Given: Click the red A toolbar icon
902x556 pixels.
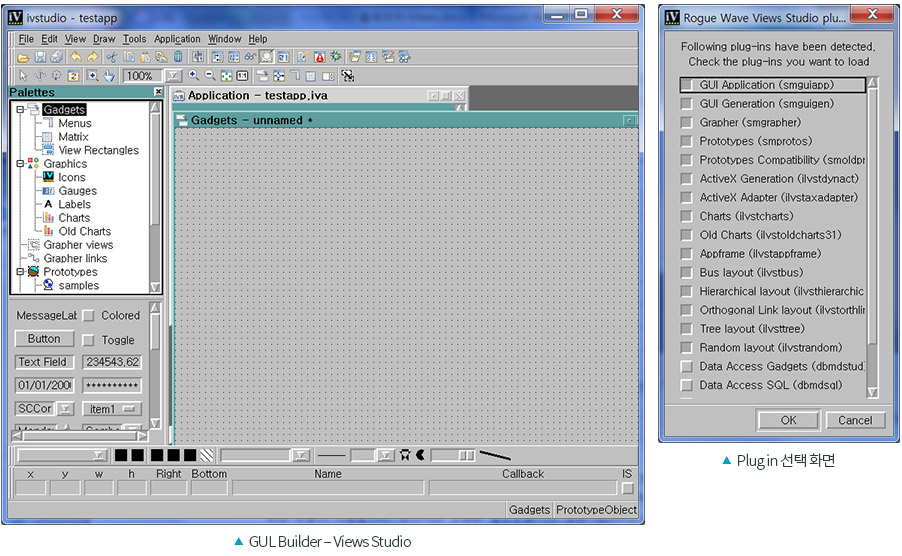Looking at the screenshot, I should (320, 57).
